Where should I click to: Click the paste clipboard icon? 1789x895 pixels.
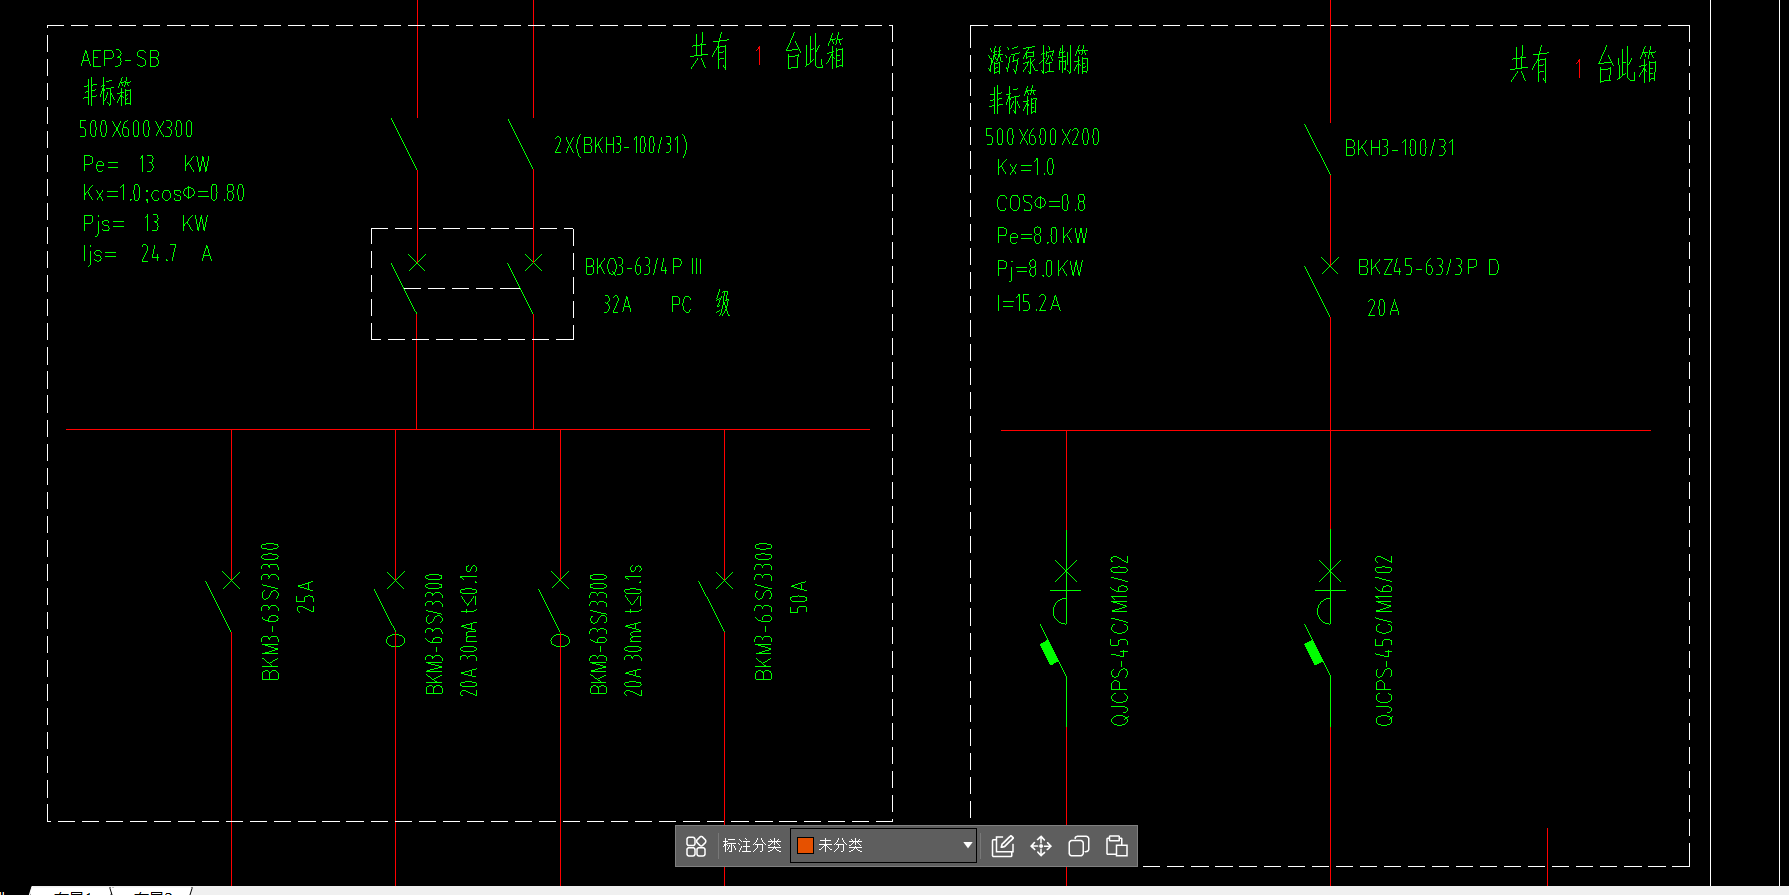coord(1117,846)
